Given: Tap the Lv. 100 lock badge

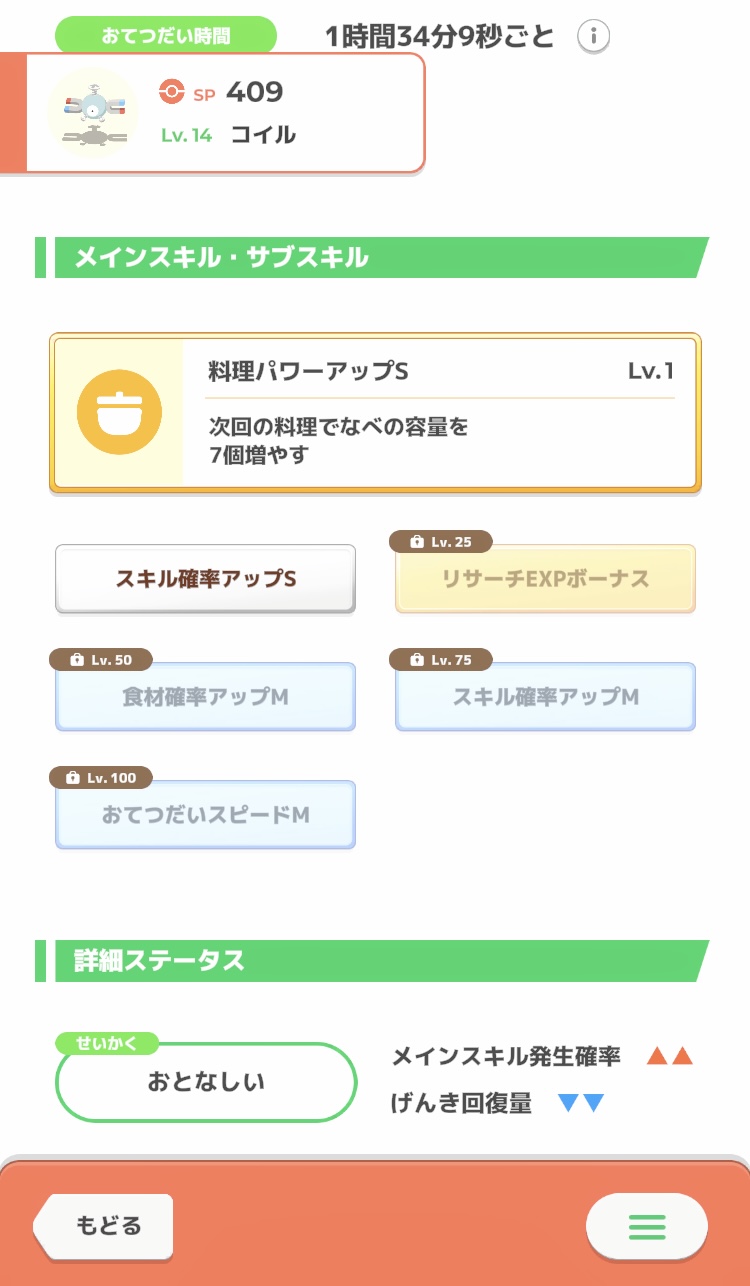Looking at the screenshot, I should pos(102,777).
